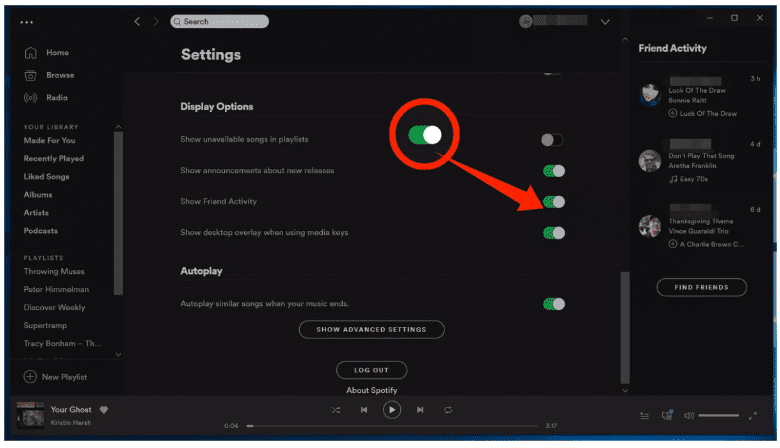This screenshot has width=780, height=448.
Task: Open the play queue icon
Action: [x=645, y=416]
